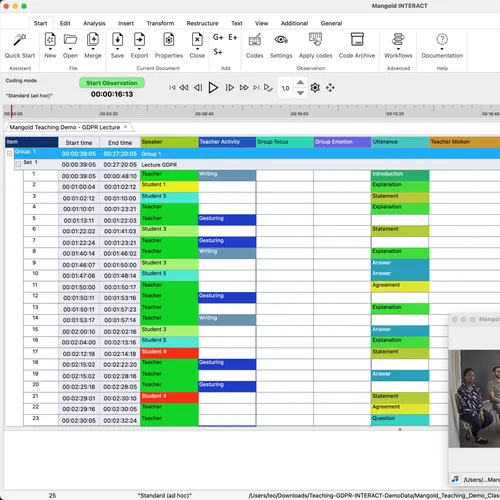Open the Merge dropdown arrow
Image resolution: width=500 pixels, height=500 pixels.
(93, 49)
